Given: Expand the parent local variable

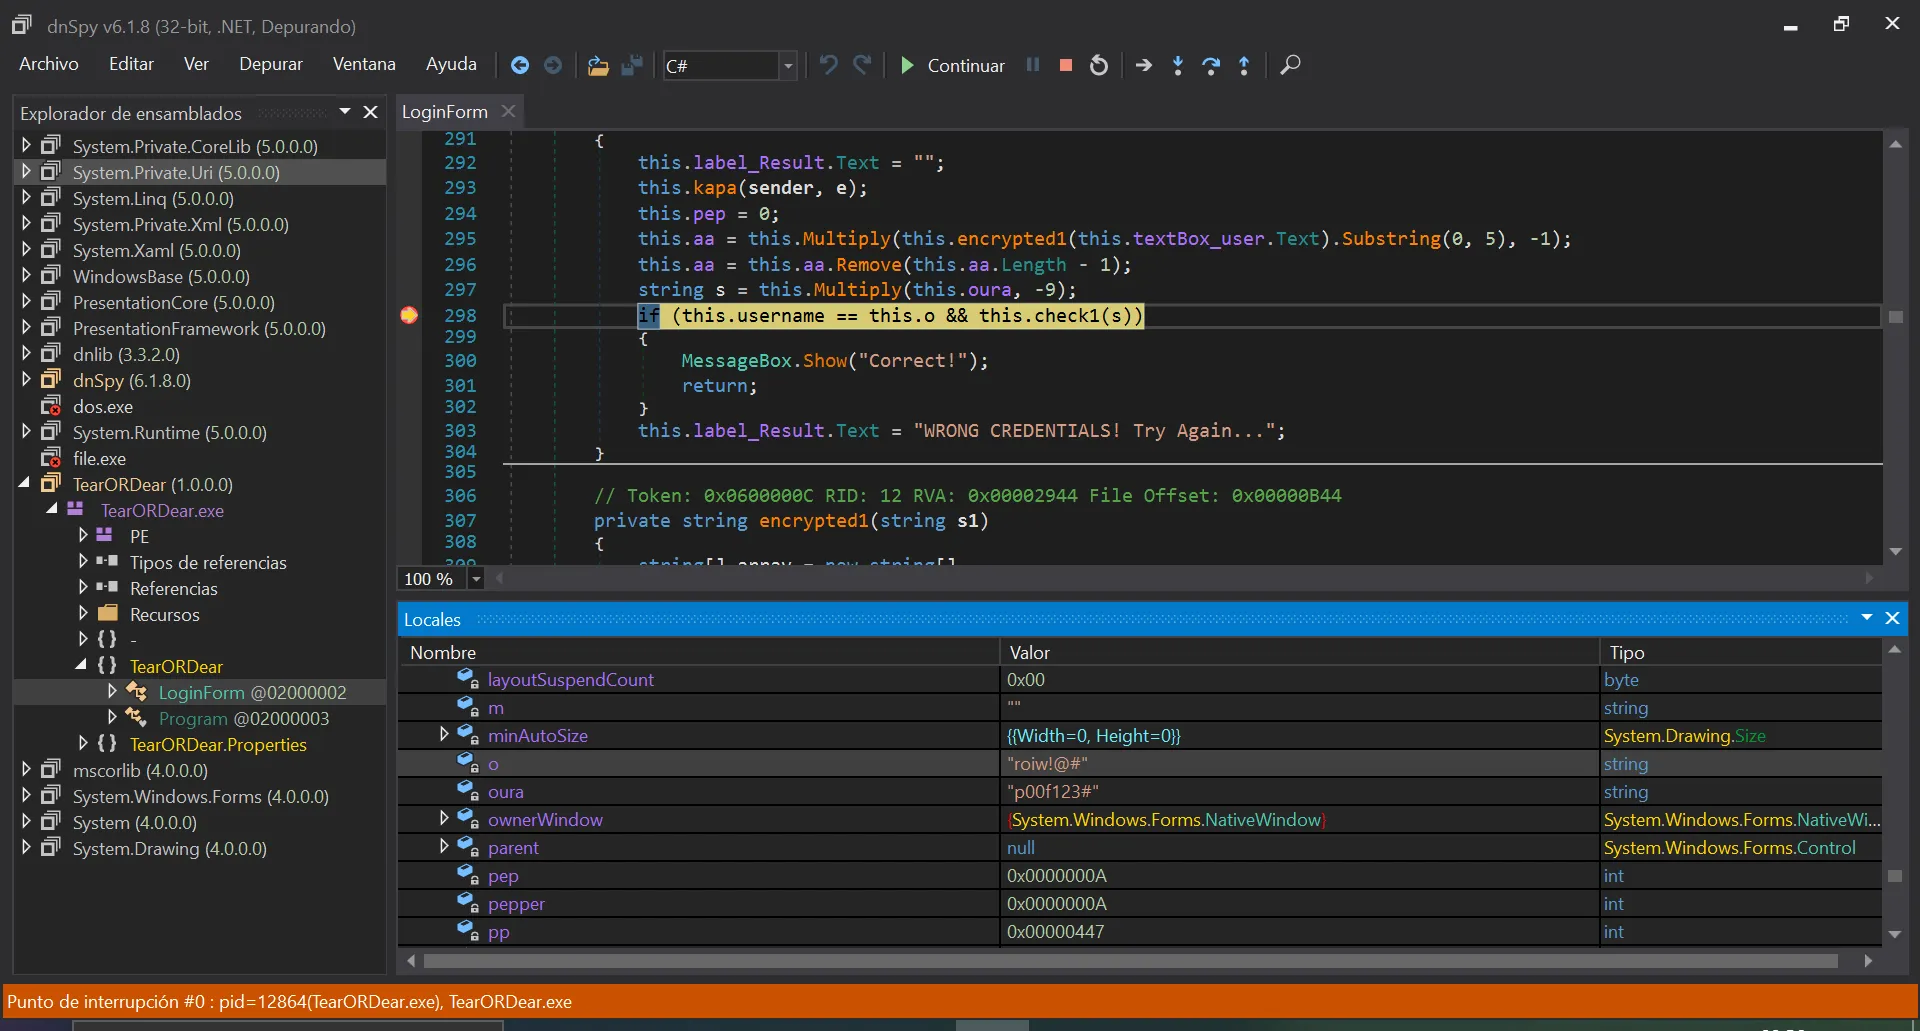Looking at the screenshot, I should (x=444, y=847).
